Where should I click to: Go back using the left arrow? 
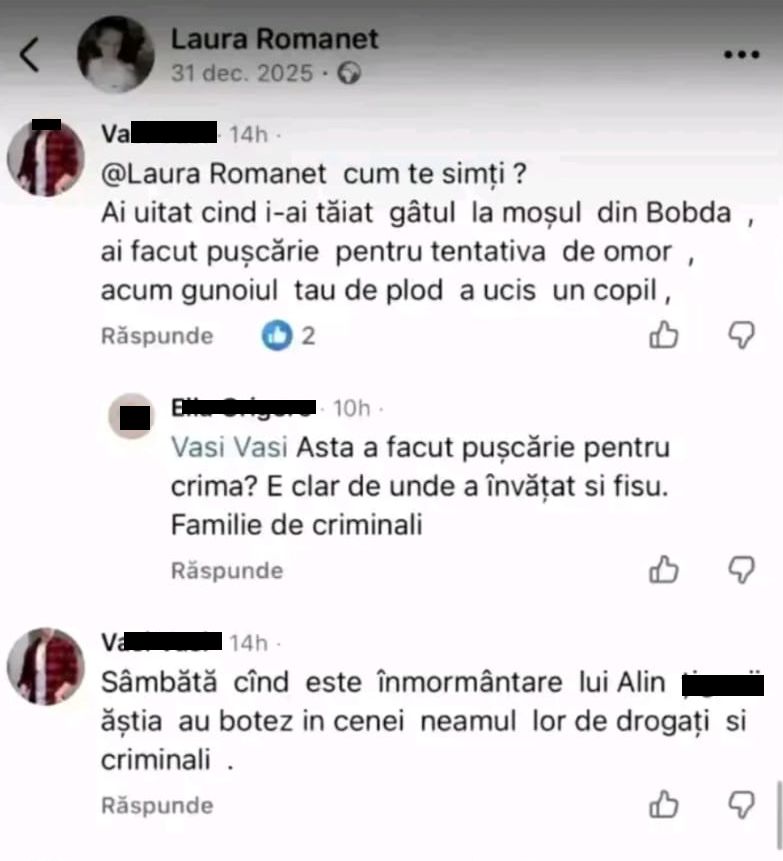pos(29,54)
